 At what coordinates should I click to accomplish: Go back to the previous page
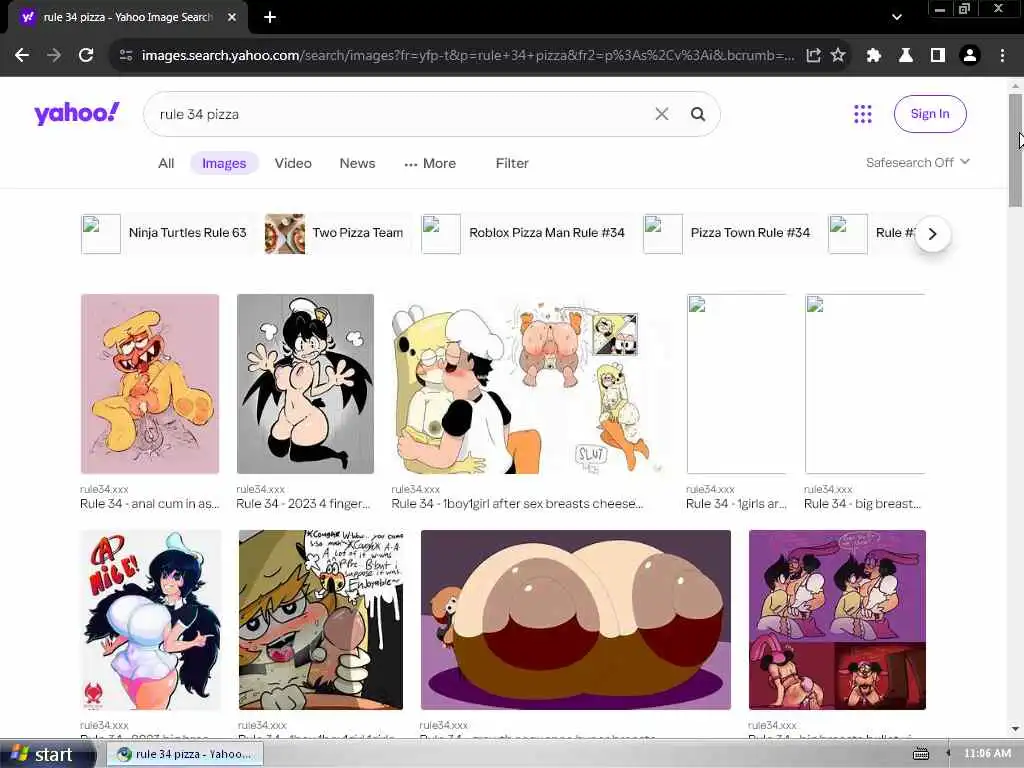coord(22,56)
